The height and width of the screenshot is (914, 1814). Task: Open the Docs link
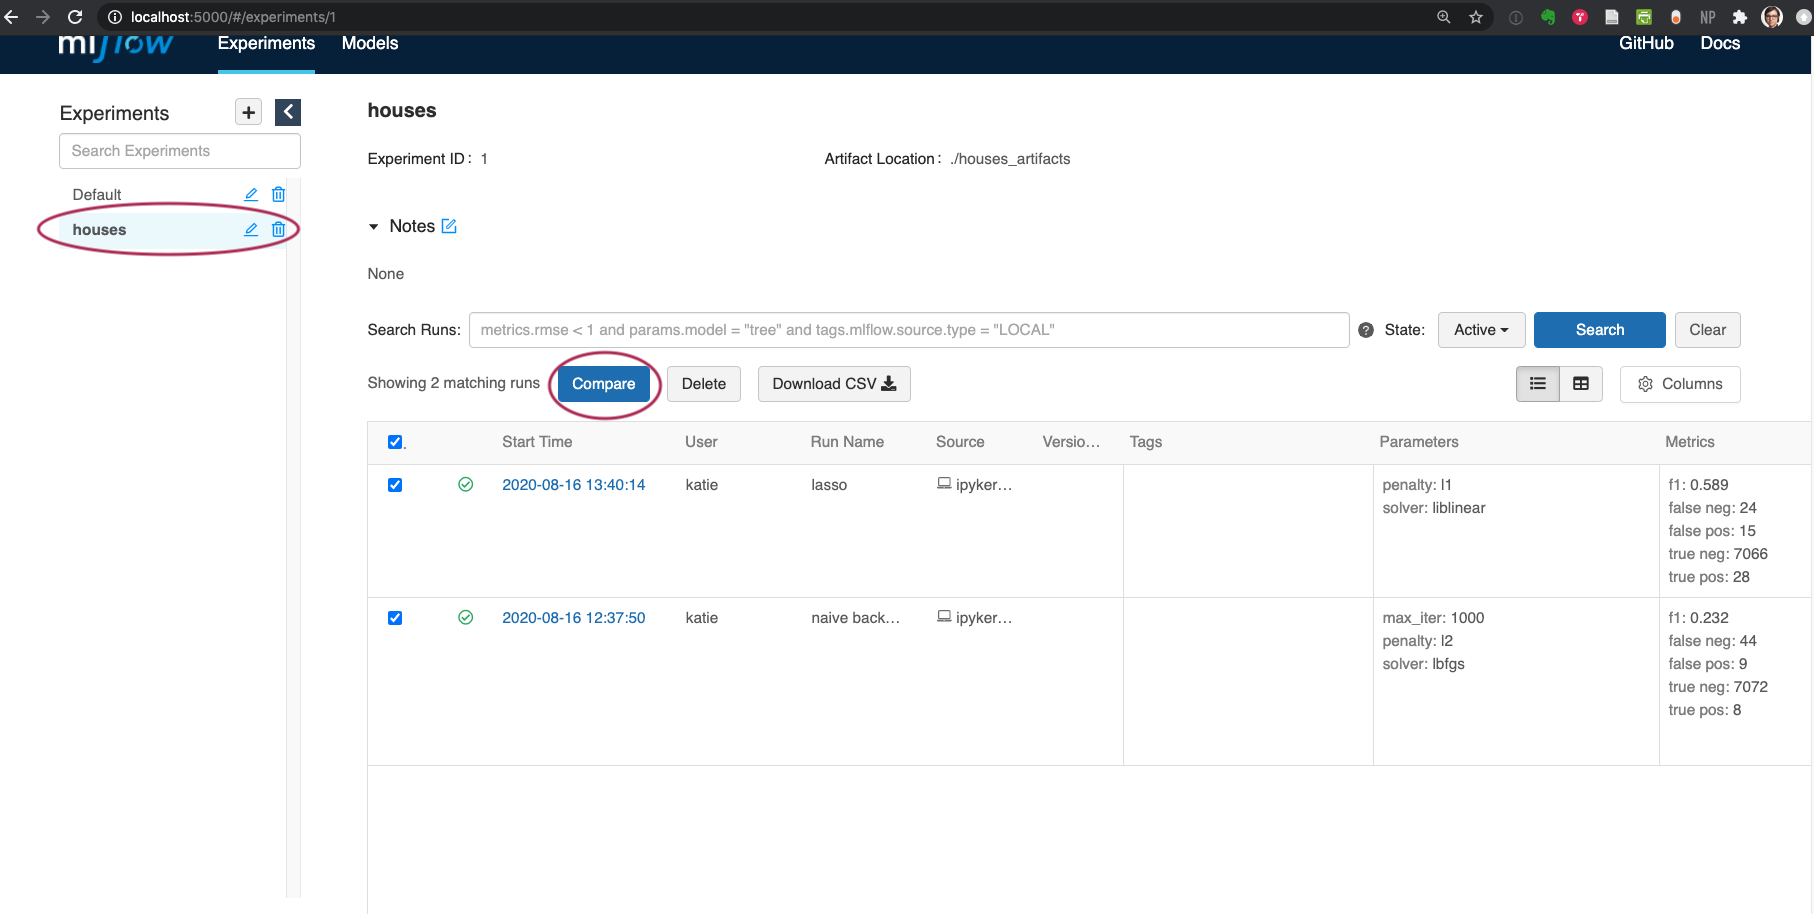point(1720,43)
